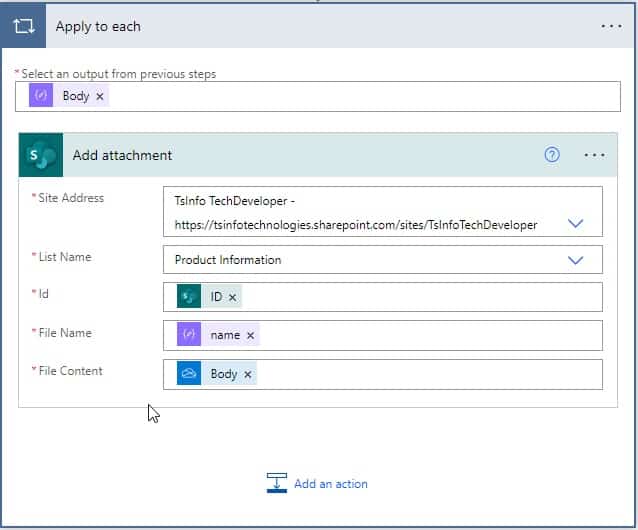This screenshot has height=530, width=638.
Task: Click the Add attachment header title
Action: (x=122, y=155)
